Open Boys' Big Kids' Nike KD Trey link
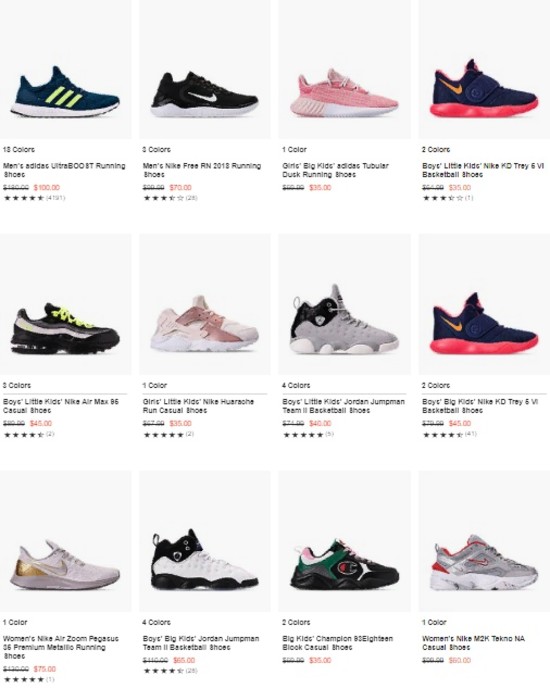The height and width of the screenshot is (688, 550). [480, 406]
